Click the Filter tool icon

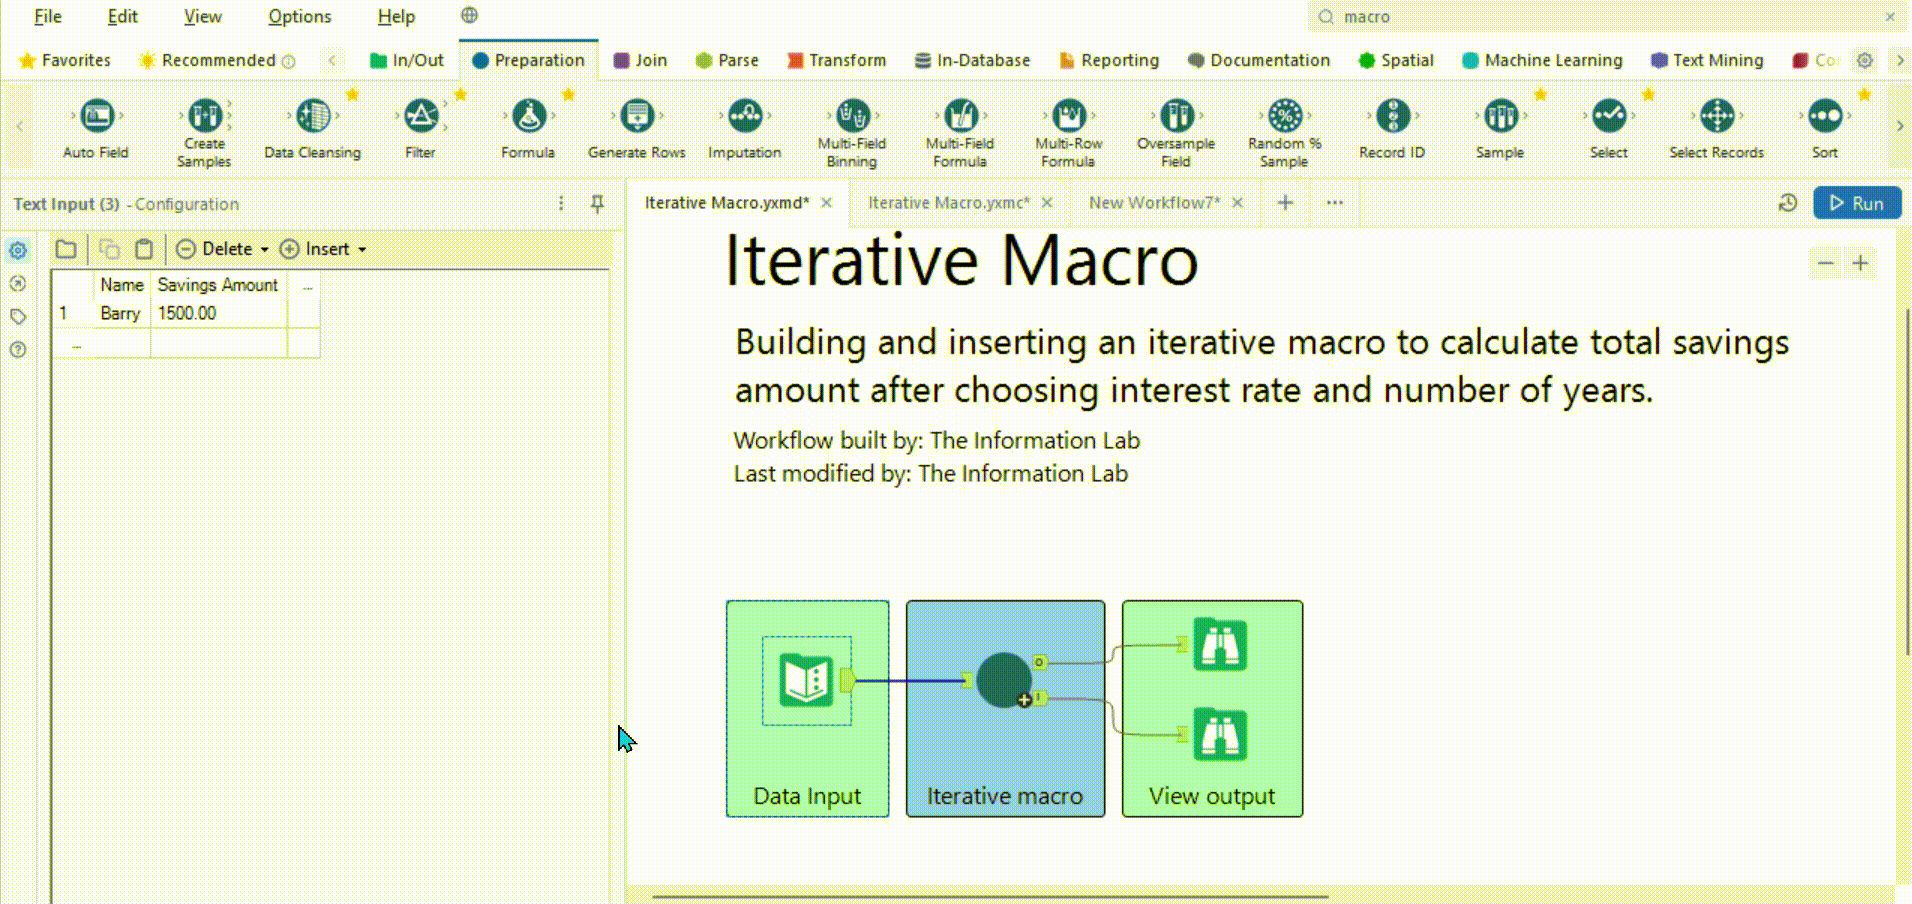click(420, 117)
